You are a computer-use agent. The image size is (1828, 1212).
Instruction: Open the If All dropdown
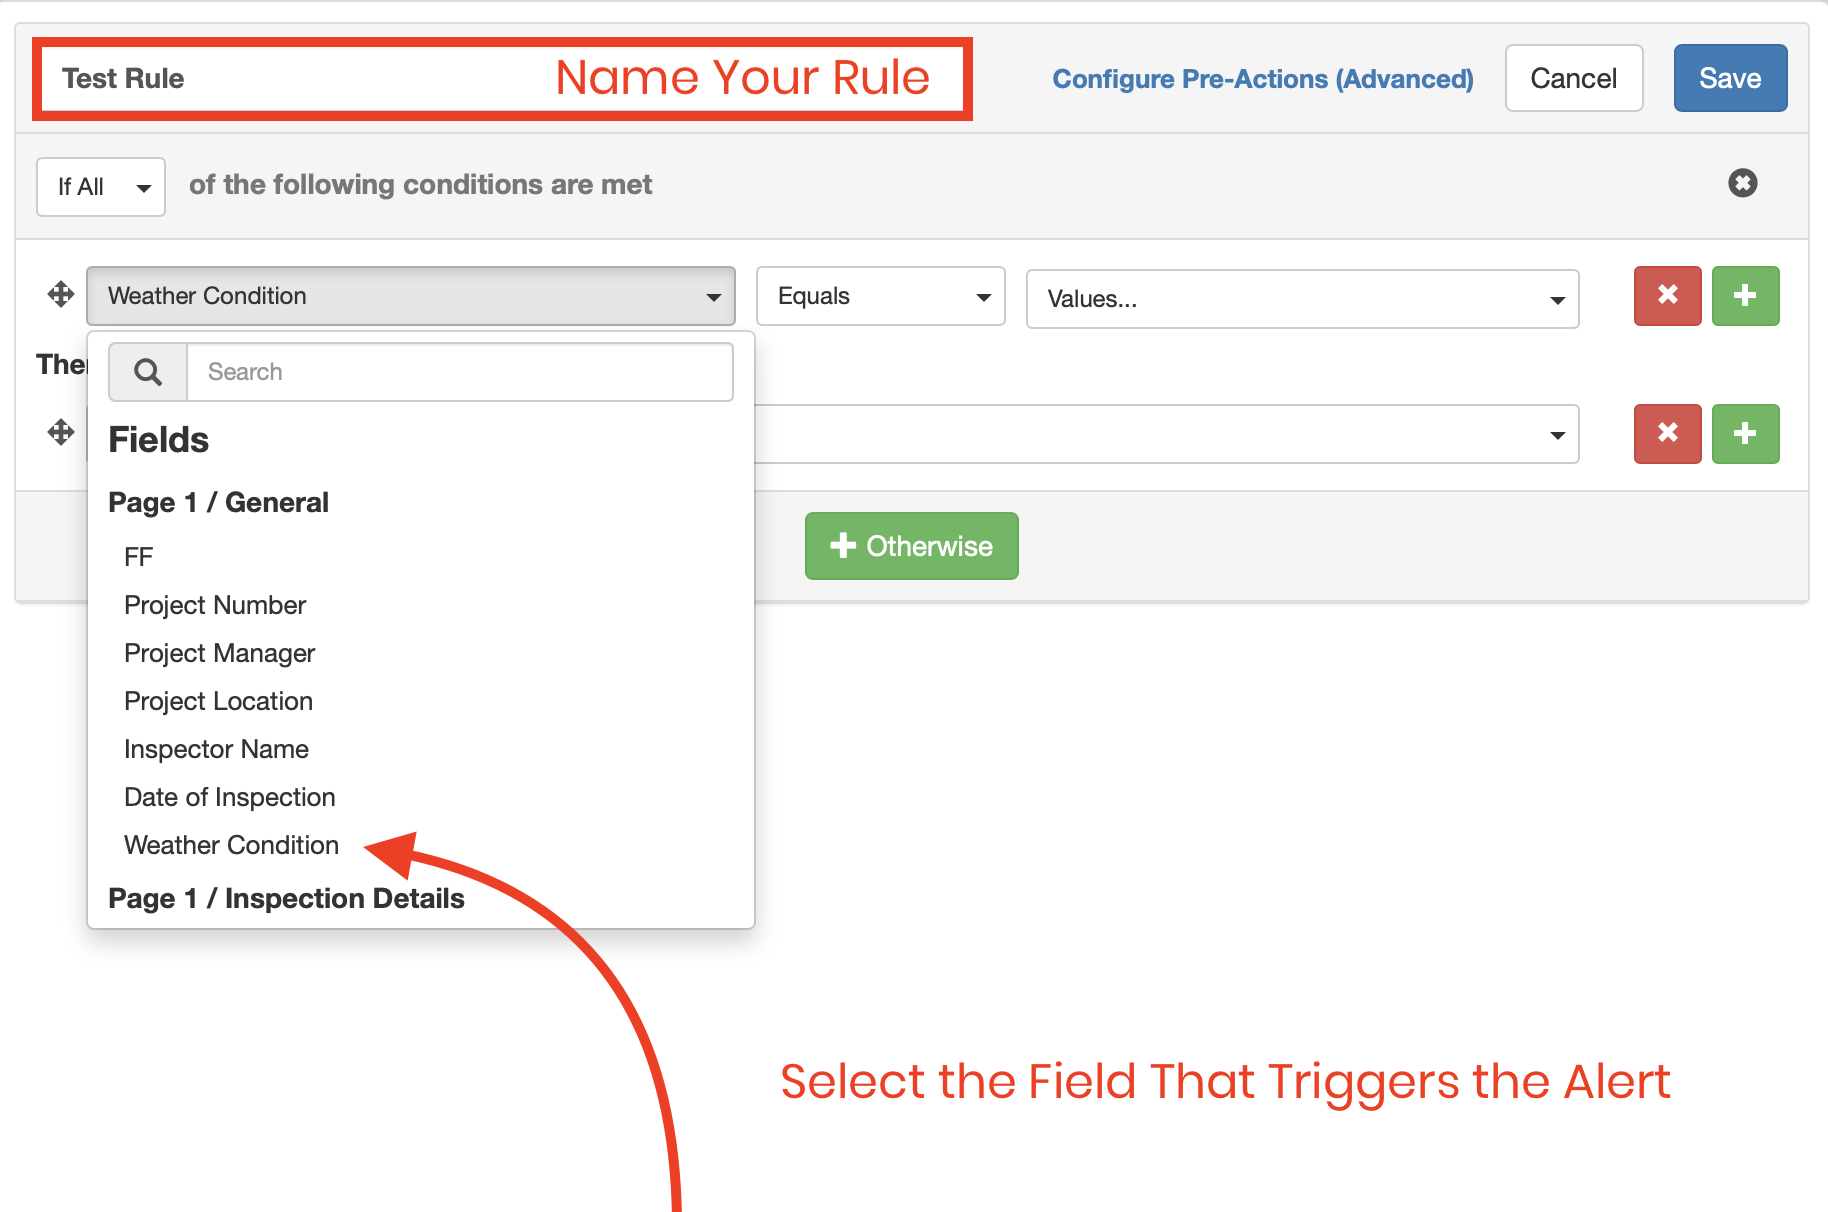[101, 187]
